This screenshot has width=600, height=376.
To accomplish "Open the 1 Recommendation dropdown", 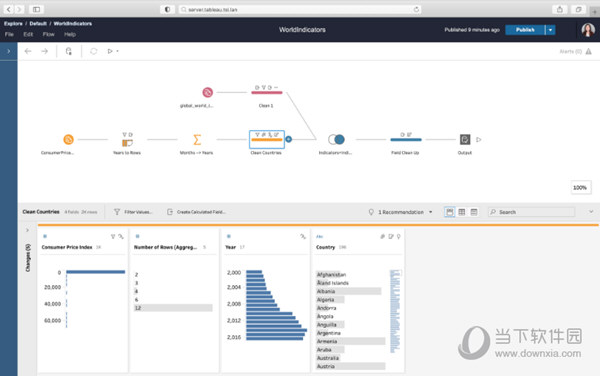I will click(x=400, y=212).
